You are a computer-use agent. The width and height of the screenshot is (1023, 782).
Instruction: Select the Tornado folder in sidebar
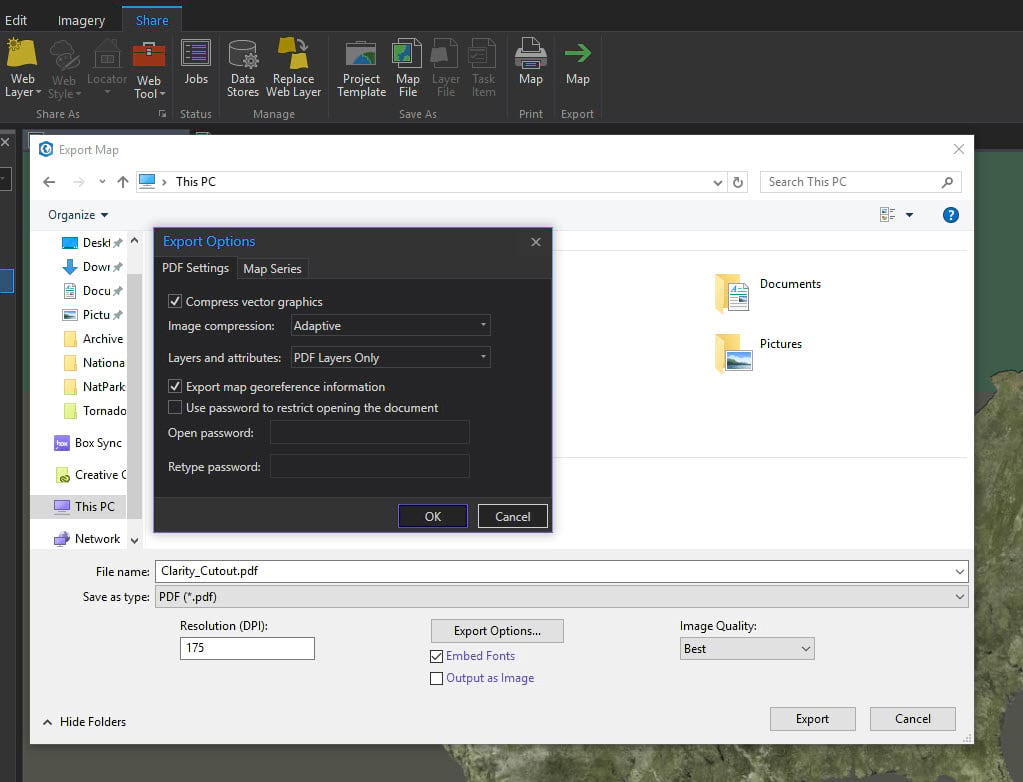coord(95,411)
